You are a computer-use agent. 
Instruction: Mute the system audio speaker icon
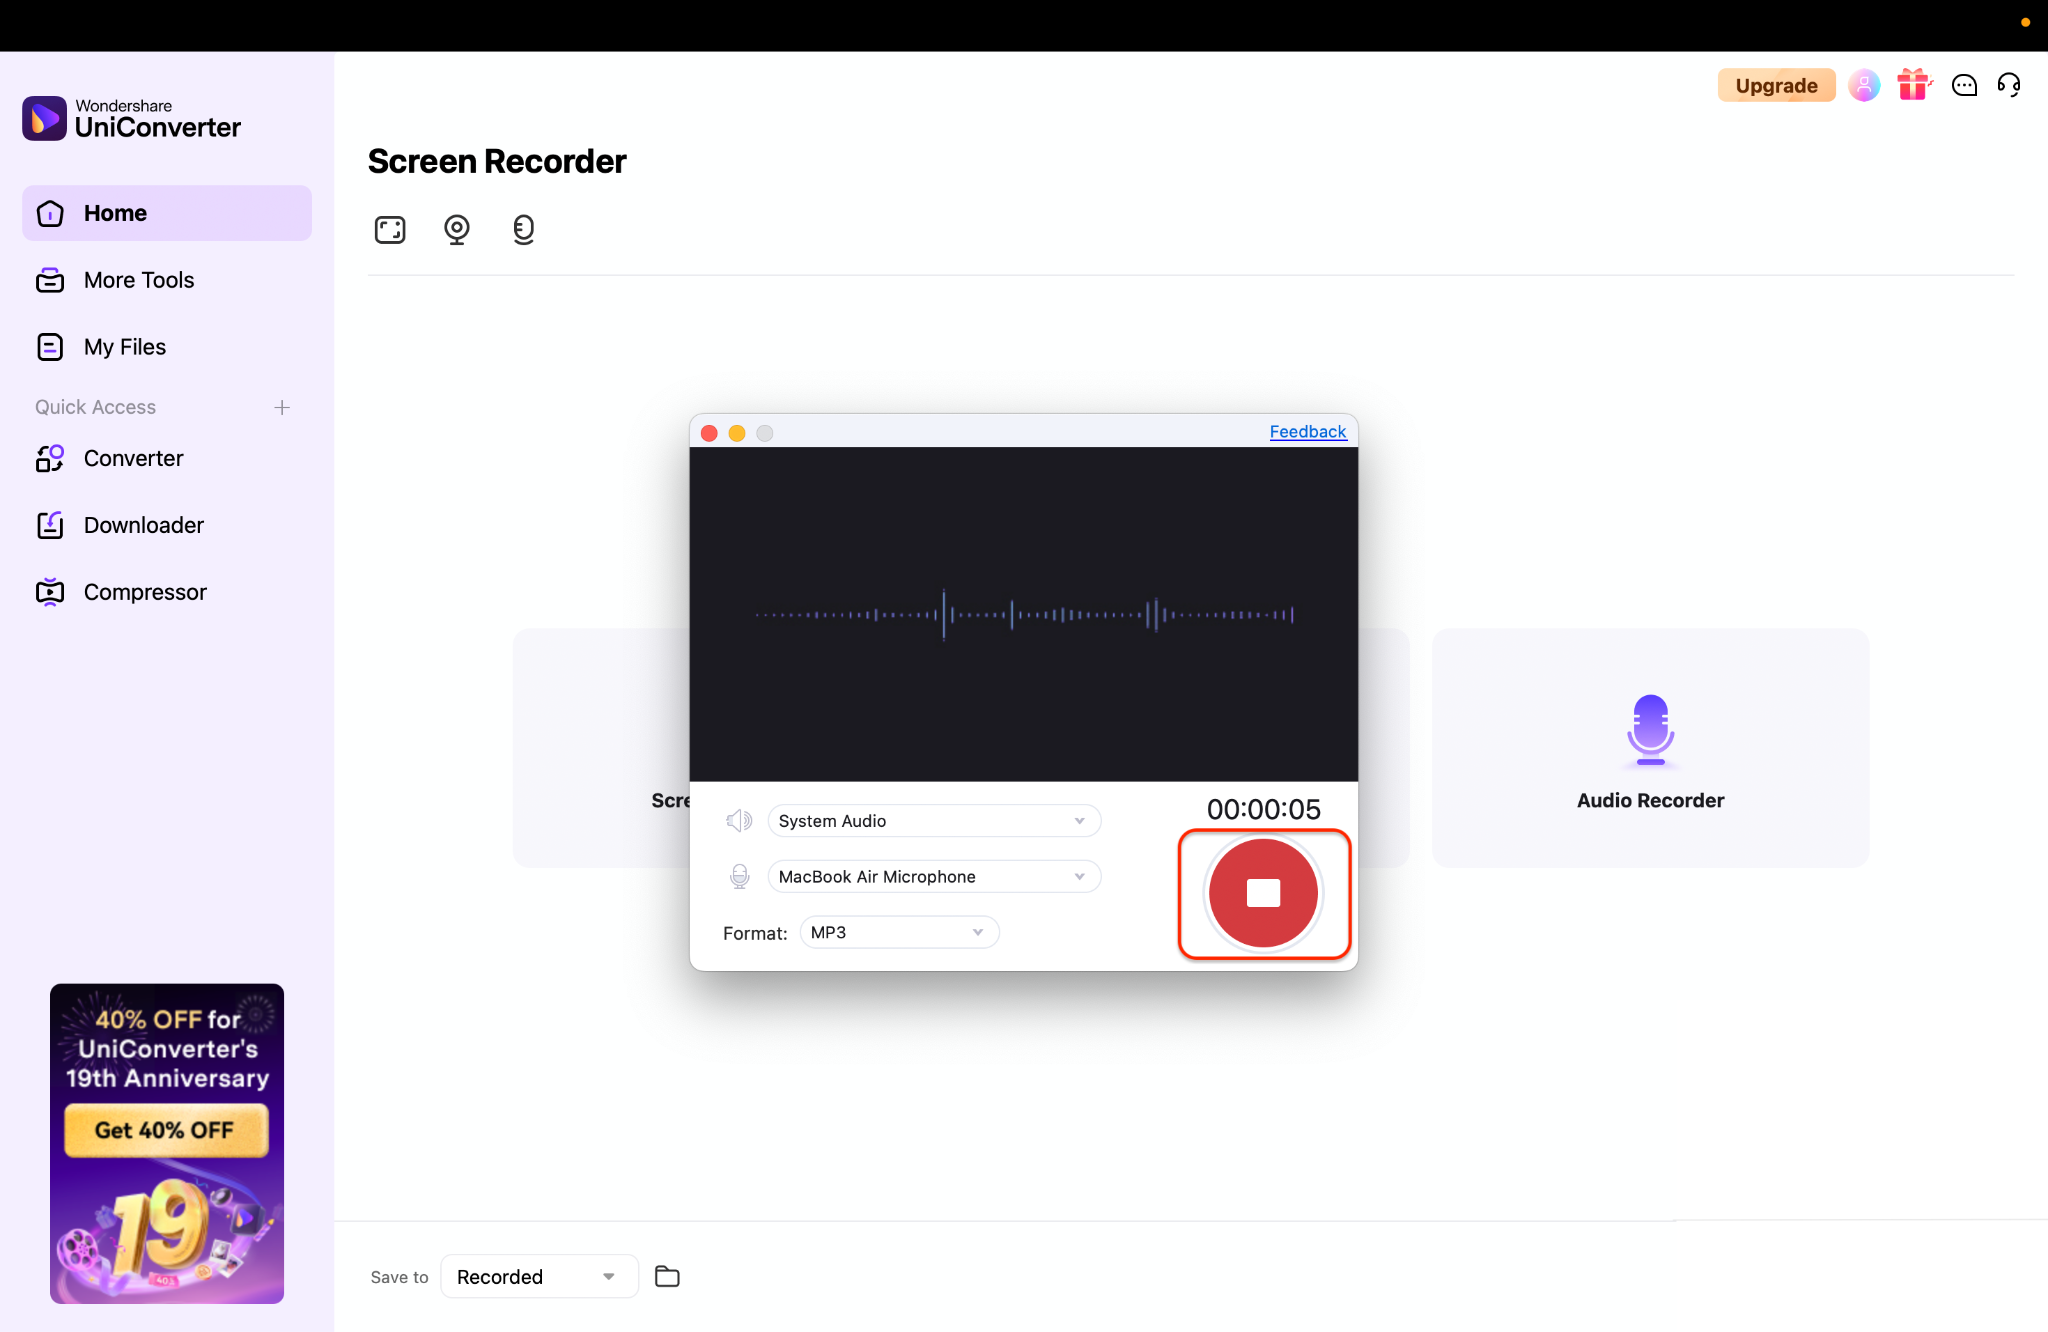pyautogui.click(x=739, y=821)
